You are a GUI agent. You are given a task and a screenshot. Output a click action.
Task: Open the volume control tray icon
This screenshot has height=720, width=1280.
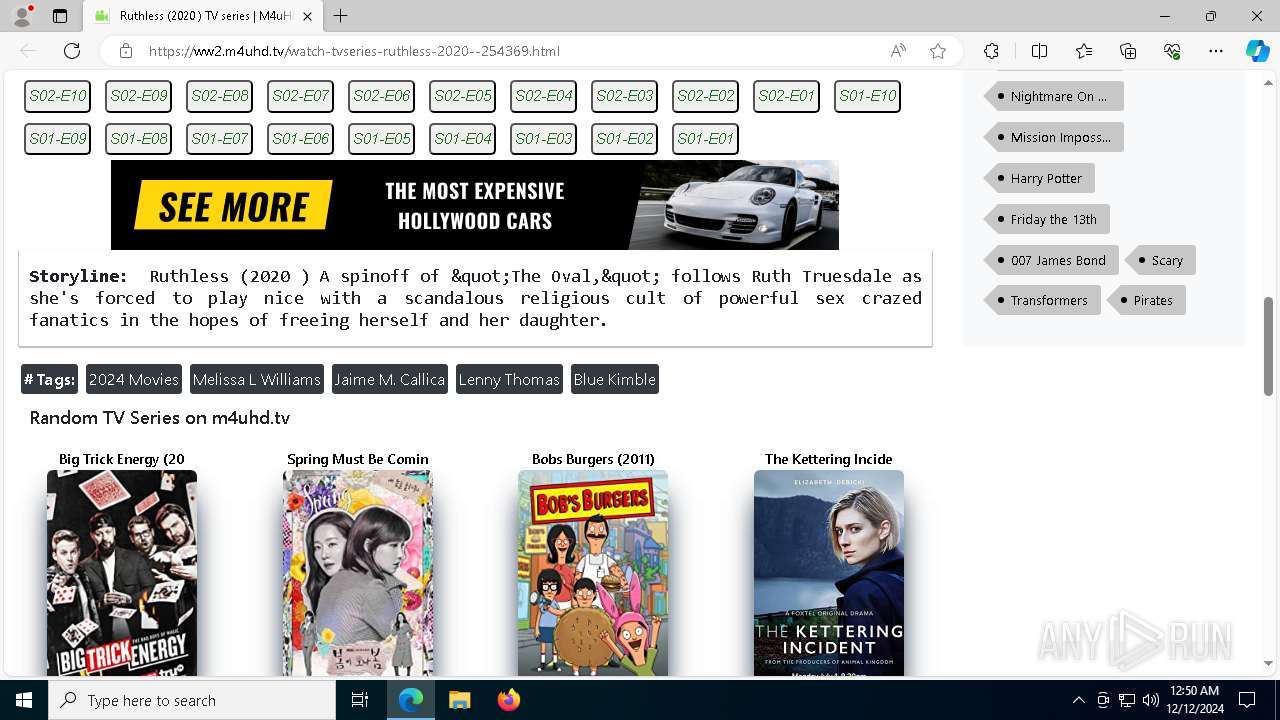(x=1151, y=700)
